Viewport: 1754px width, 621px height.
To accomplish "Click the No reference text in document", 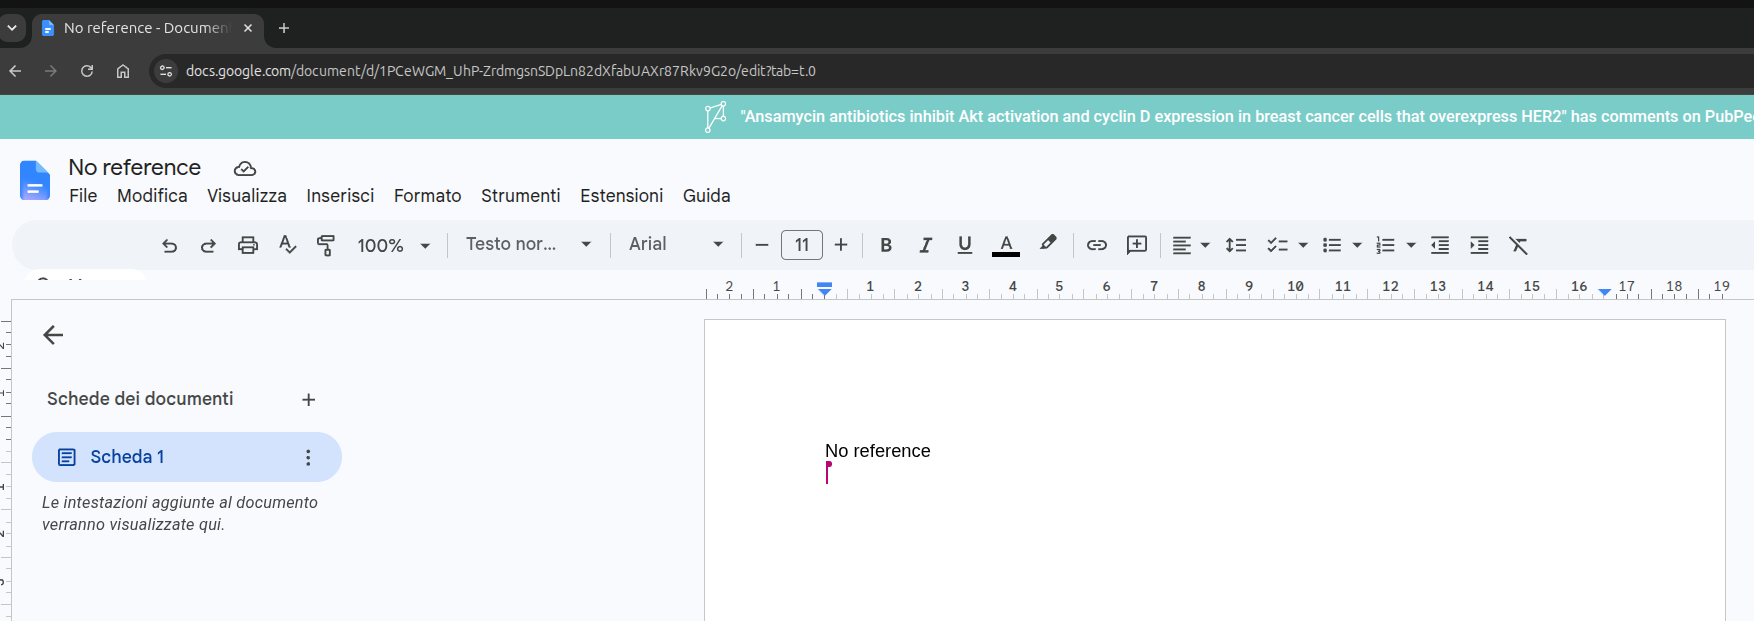I will click(878, 451).
